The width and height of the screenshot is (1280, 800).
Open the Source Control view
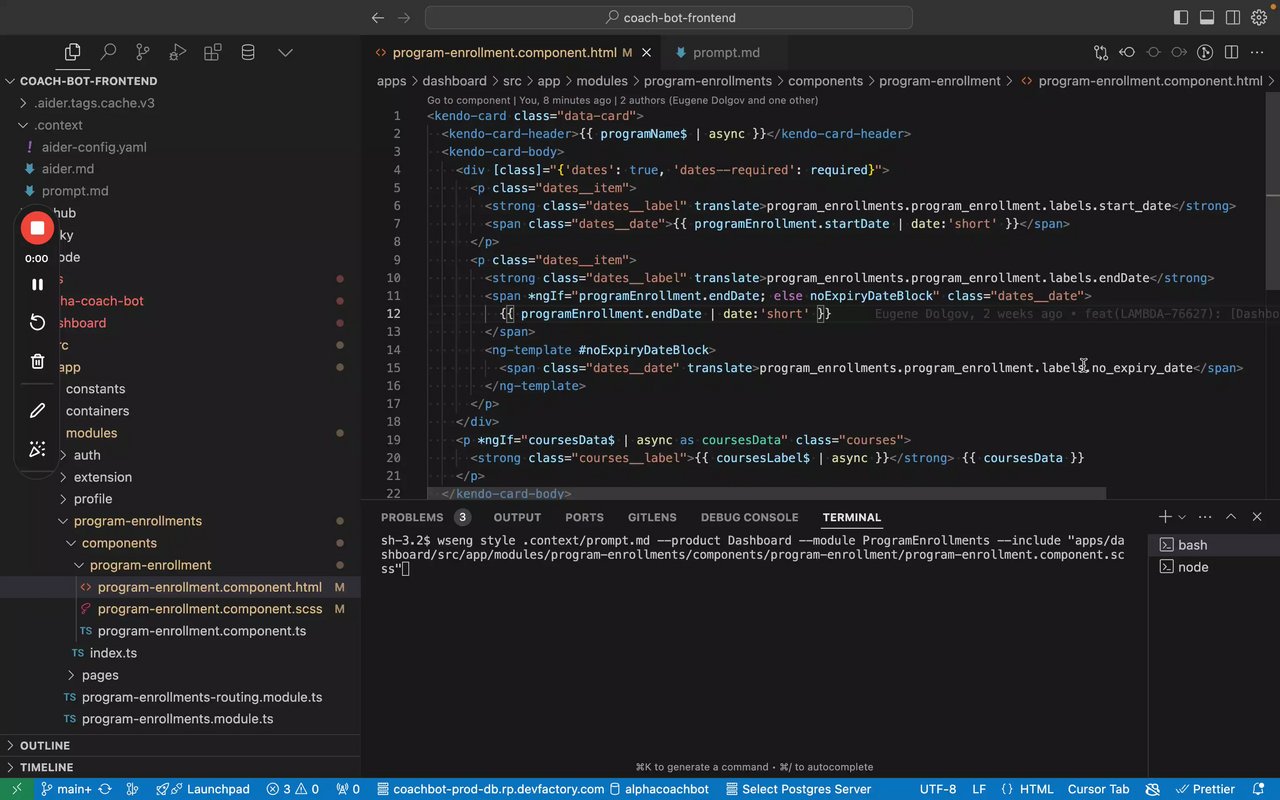pos(143,52)
